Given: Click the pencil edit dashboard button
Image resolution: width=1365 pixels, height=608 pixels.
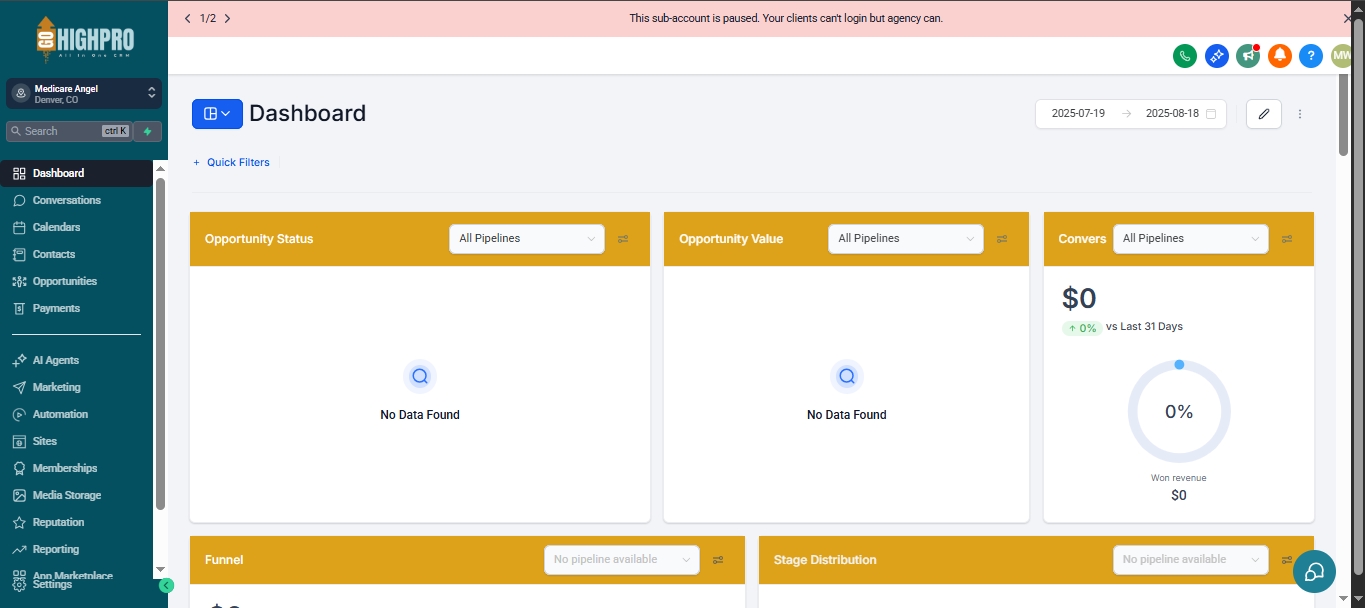Looking at the screenshot, I should [x=1264, y=114].
